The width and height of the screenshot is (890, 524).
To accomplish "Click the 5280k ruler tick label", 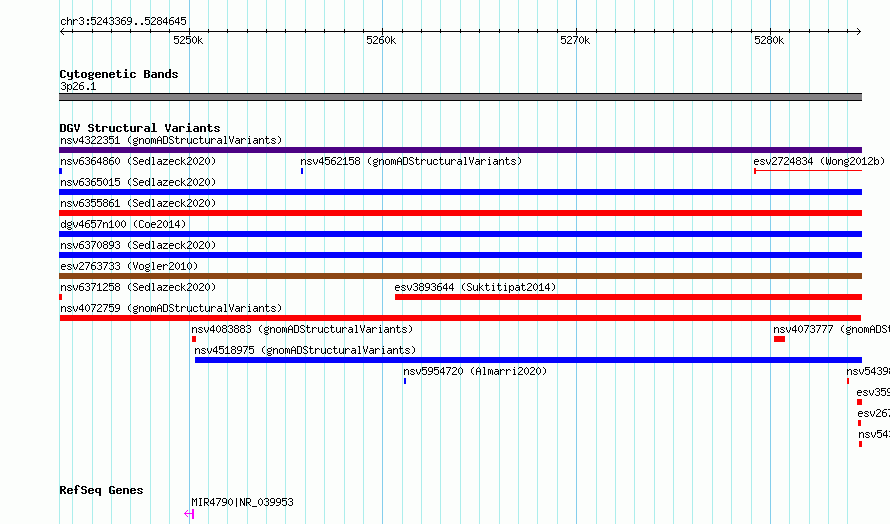I will pos(769,40).
